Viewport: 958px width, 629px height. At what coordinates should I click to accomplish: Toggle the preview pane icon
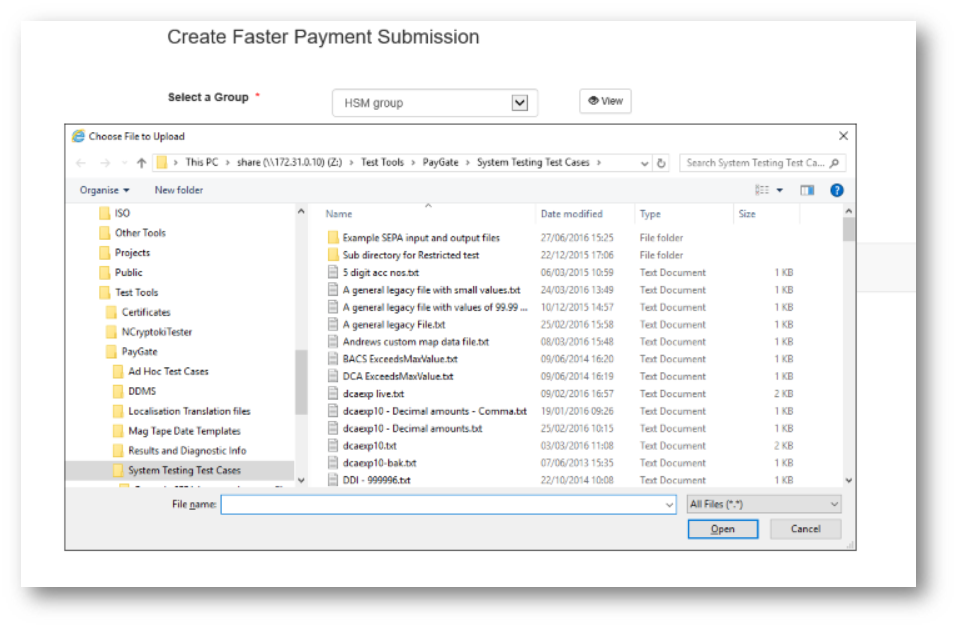pyautogui.click(x=807, y=190)
